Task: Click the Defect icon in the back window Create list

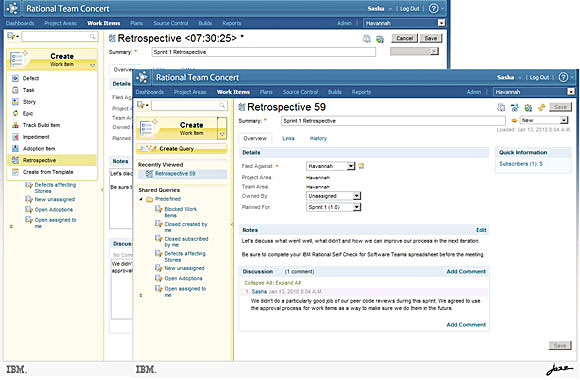Action: tap(15, 78)
